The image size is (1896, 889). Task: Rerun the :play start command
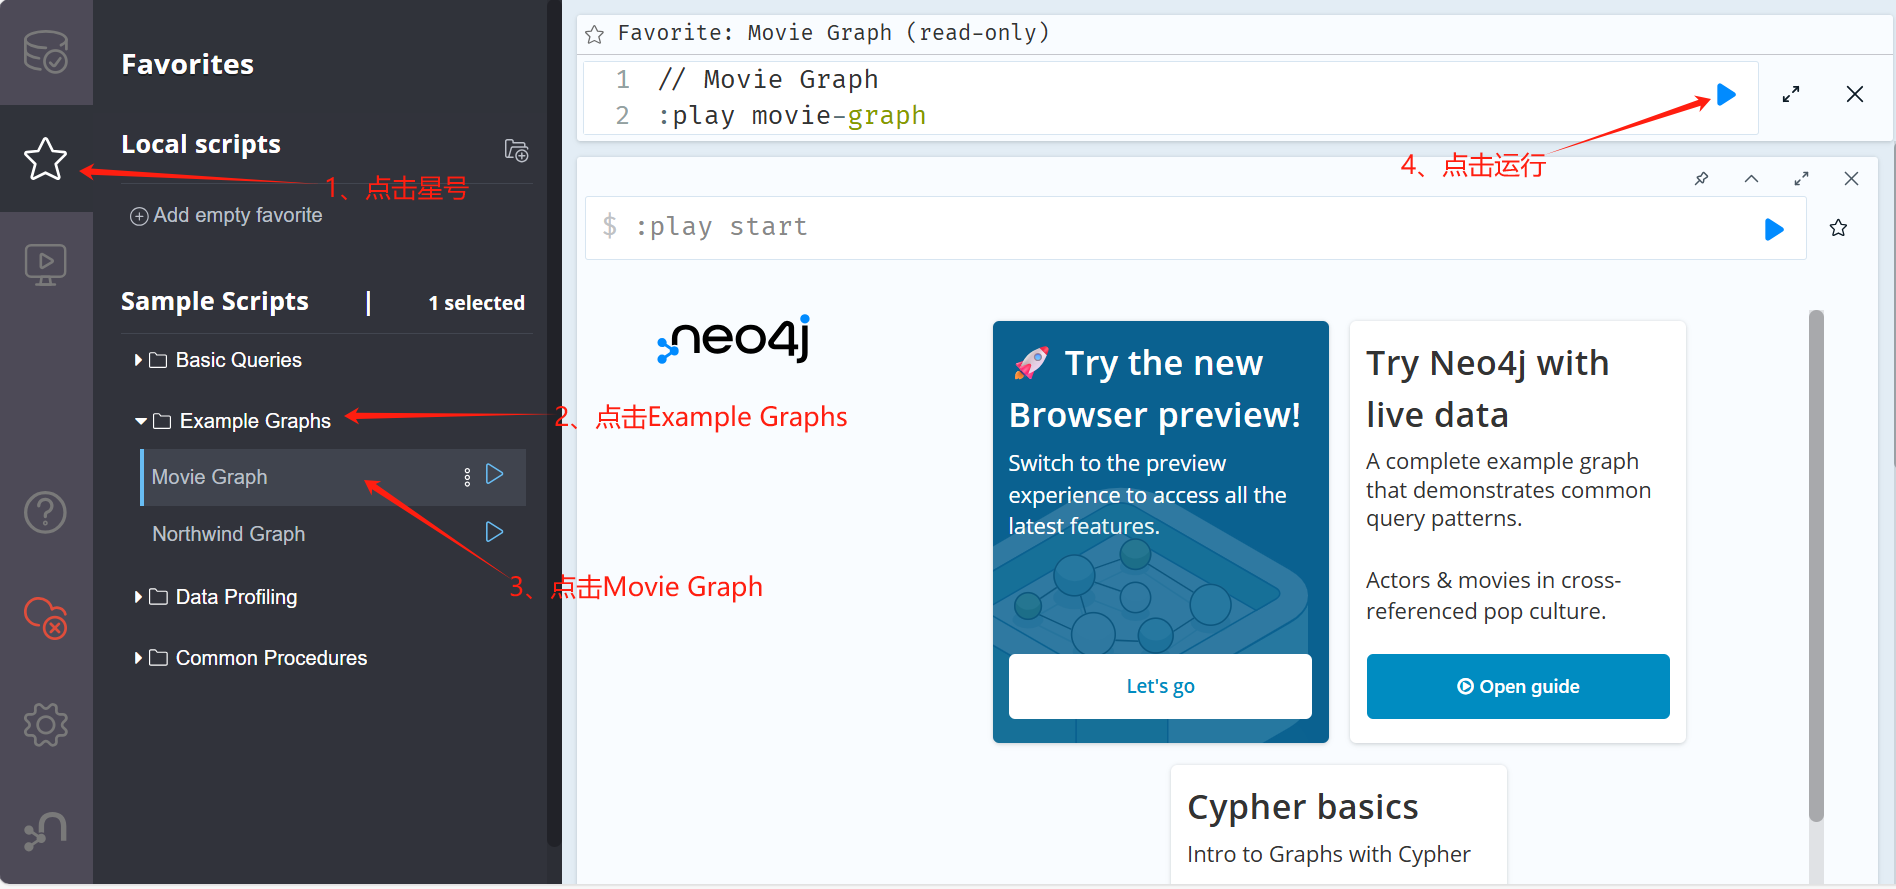[1774, 230]
